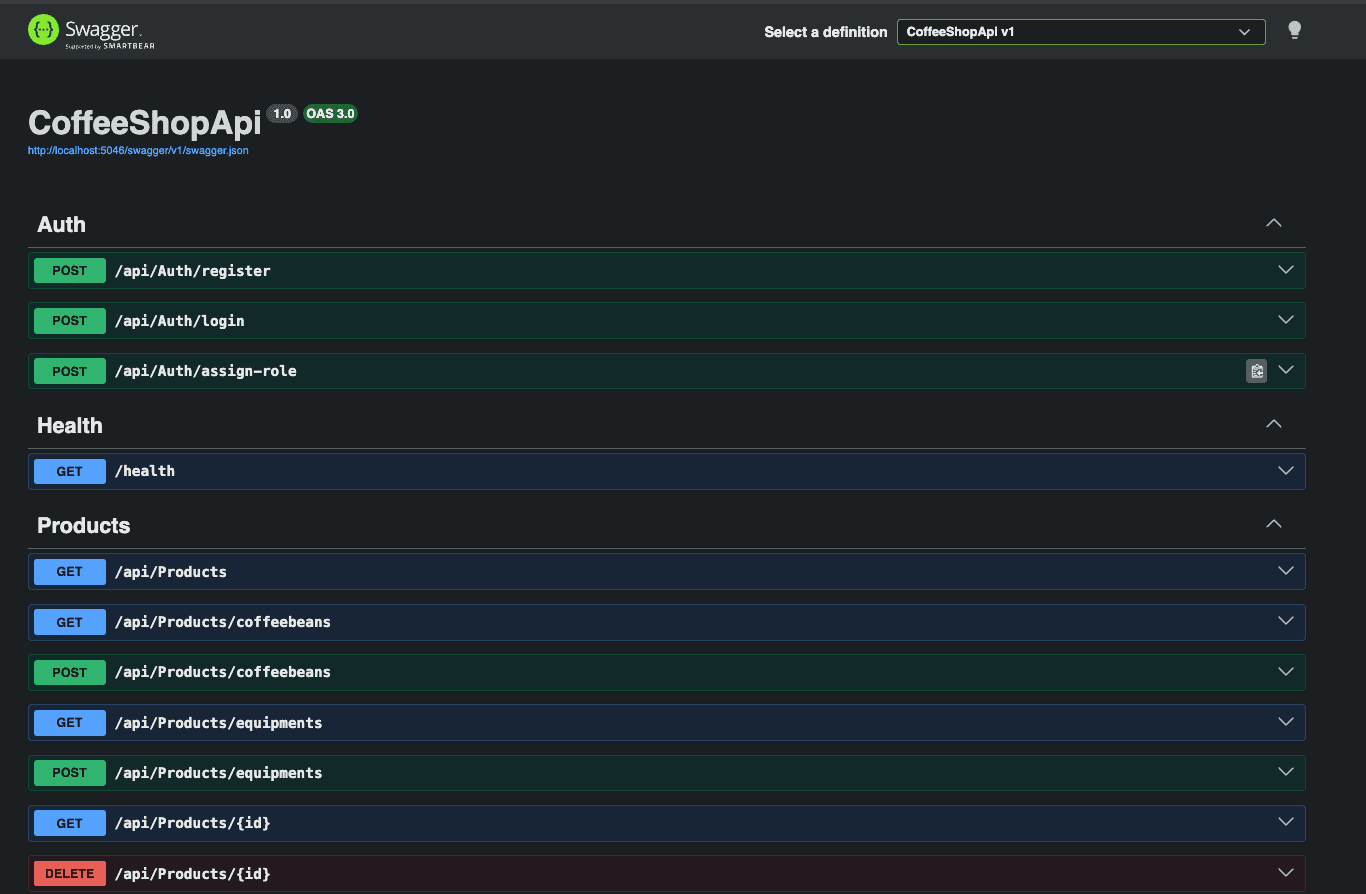Open the swagger.json link

138,151
